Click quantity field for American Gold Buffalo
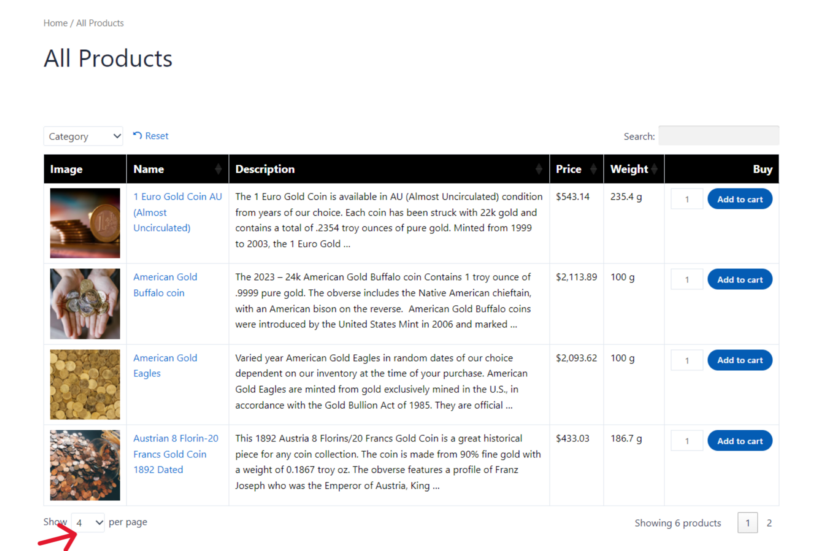The width and height of the screenshot is (820, 551). (687, 280)
